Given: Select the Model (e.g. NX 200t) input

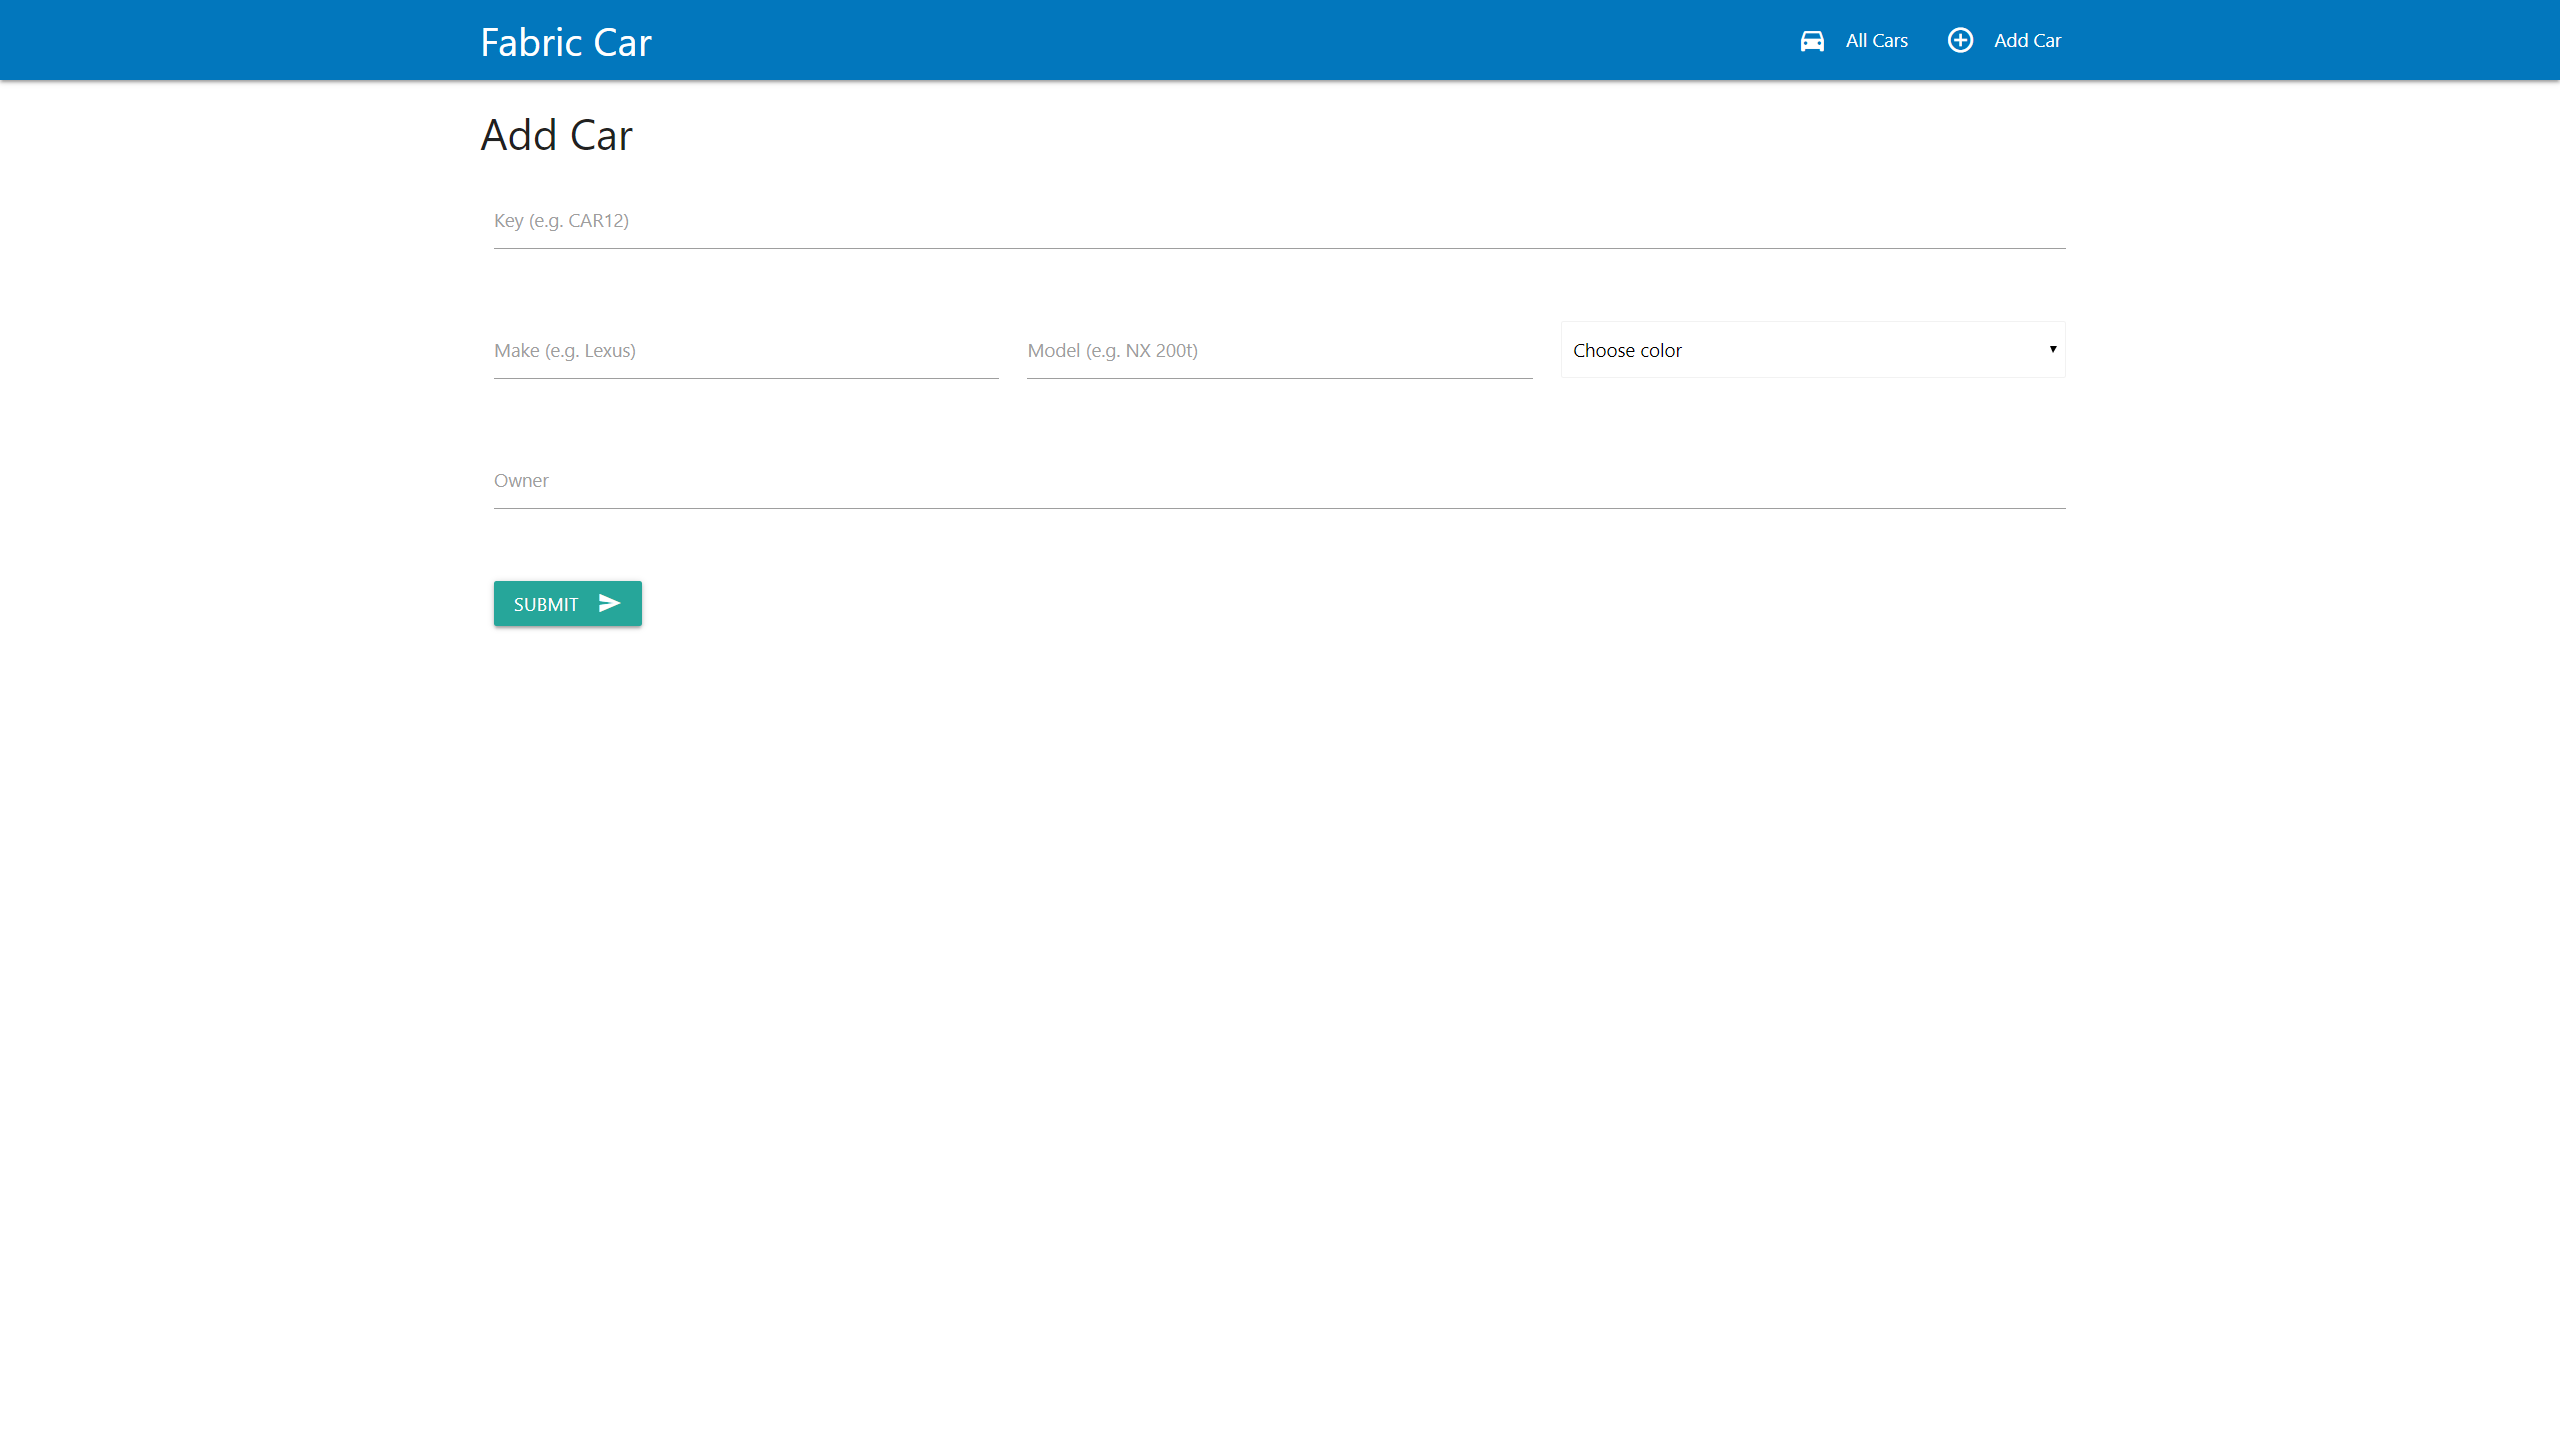Looking at the screenshot, I should (1278, 351).
